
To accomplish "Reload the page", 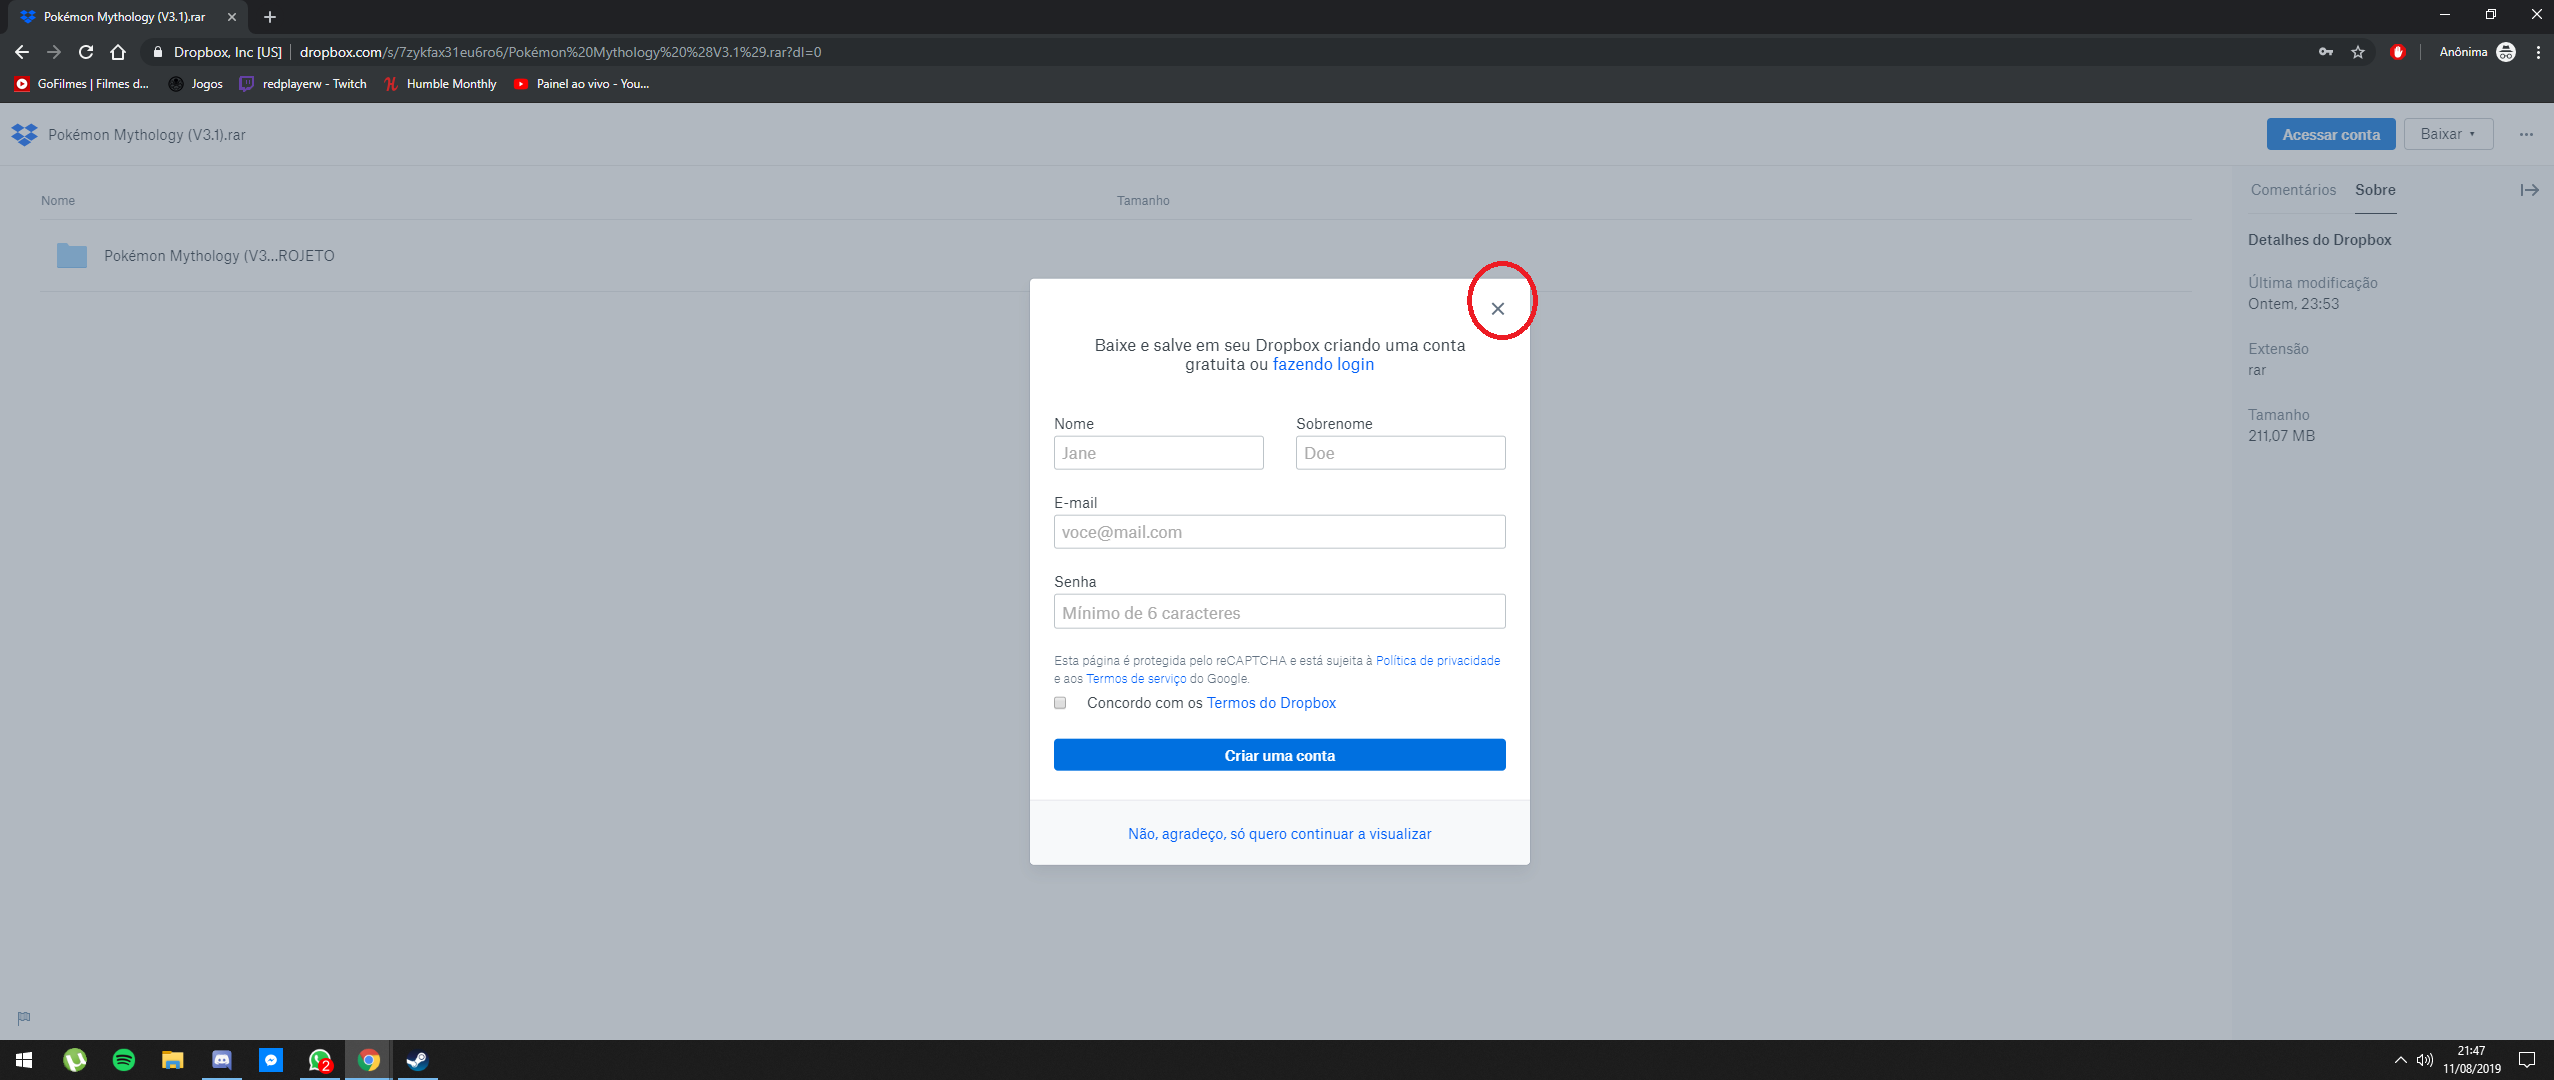I will [x=86, y=52].
